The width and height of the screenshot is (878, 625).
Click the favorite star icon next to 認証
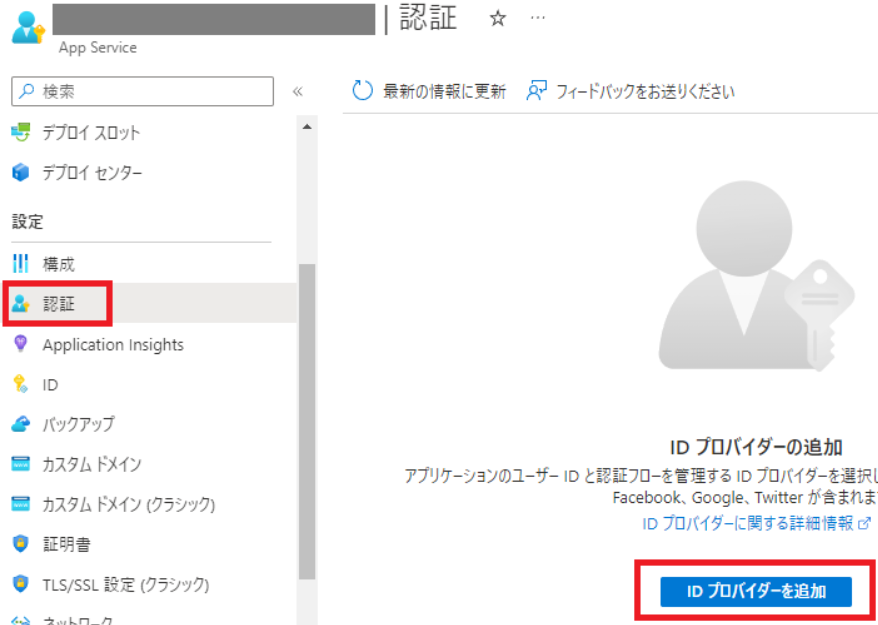498,20
